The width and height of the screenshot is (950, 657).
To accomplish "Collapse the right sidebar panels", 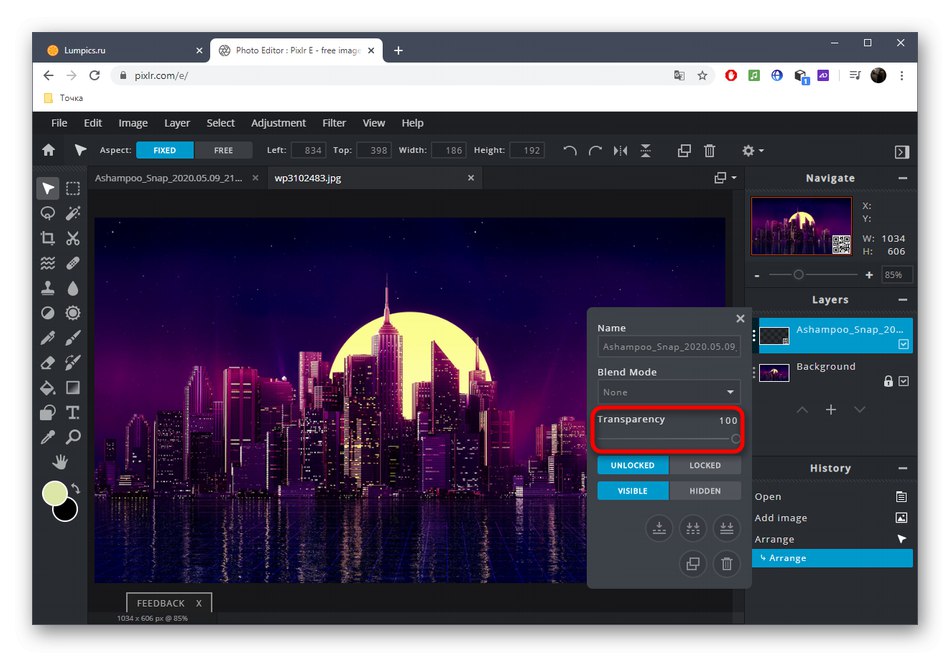I will coord(902,152).
